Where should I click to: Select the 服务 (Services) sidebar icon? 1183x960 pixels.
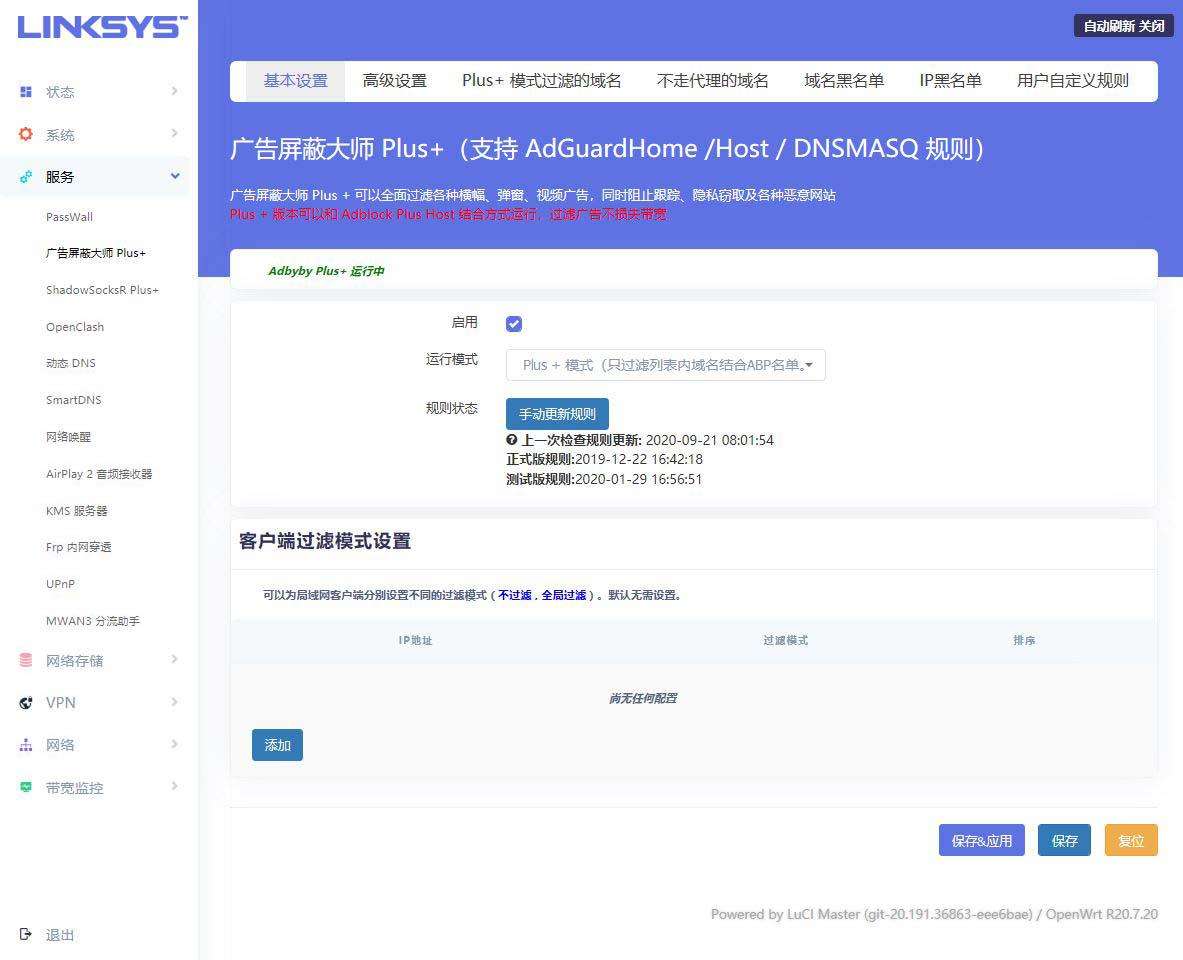[27, 176]
